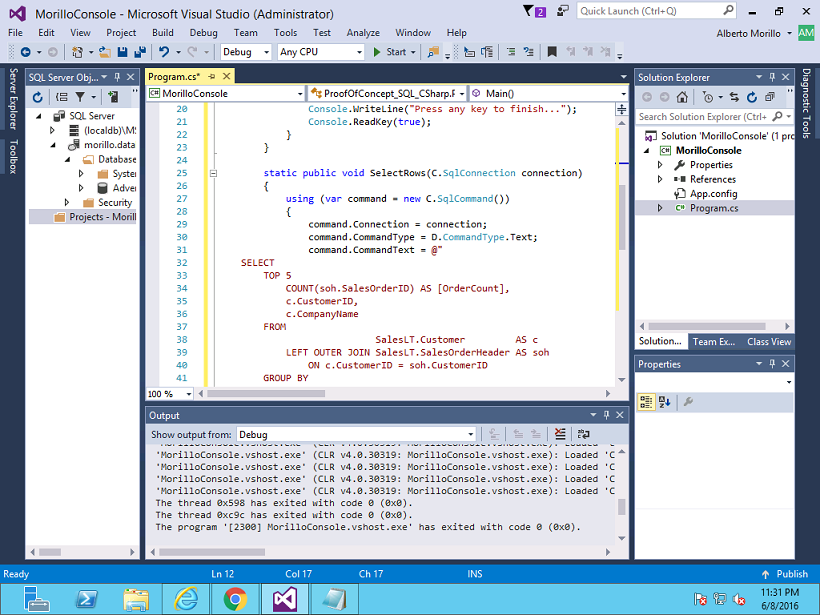Click the Categorized view icon in Properties
Screen dimensions: 820x615
(x=646, y=402)
